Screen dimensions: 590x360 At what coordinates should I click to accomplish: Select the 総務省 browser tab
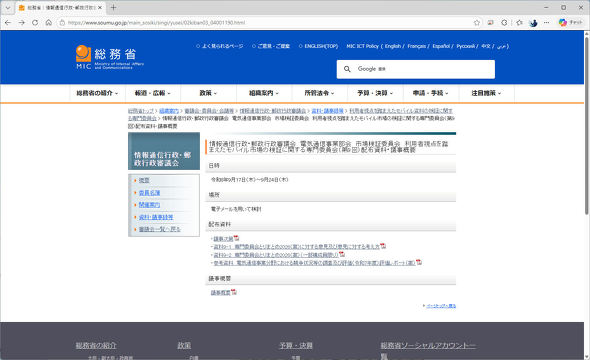click(60, 8)
